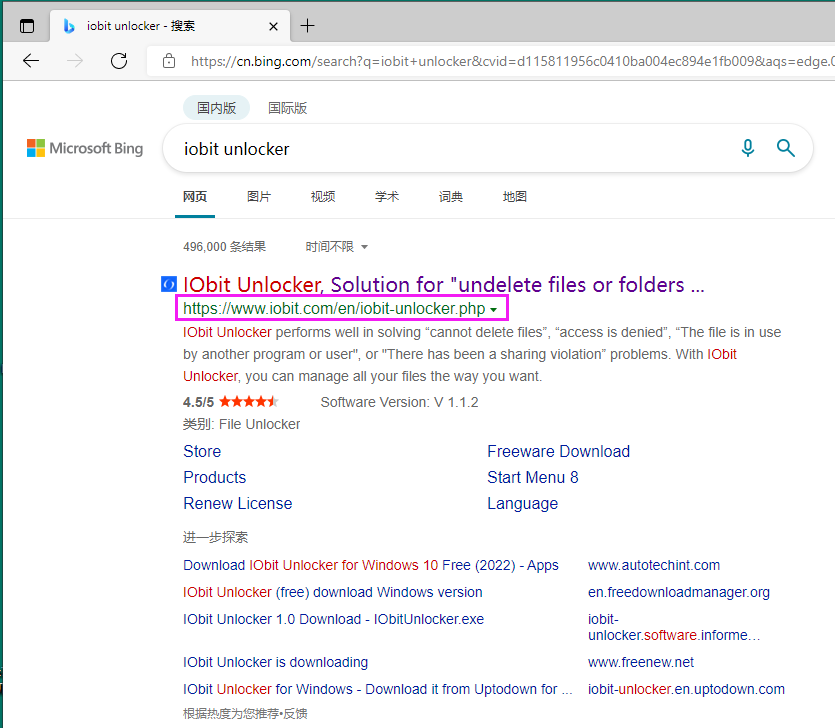Click the tab actions menu icon
Image resolution: width=835 pixels, height=728 pixels.
coord(27,26)
